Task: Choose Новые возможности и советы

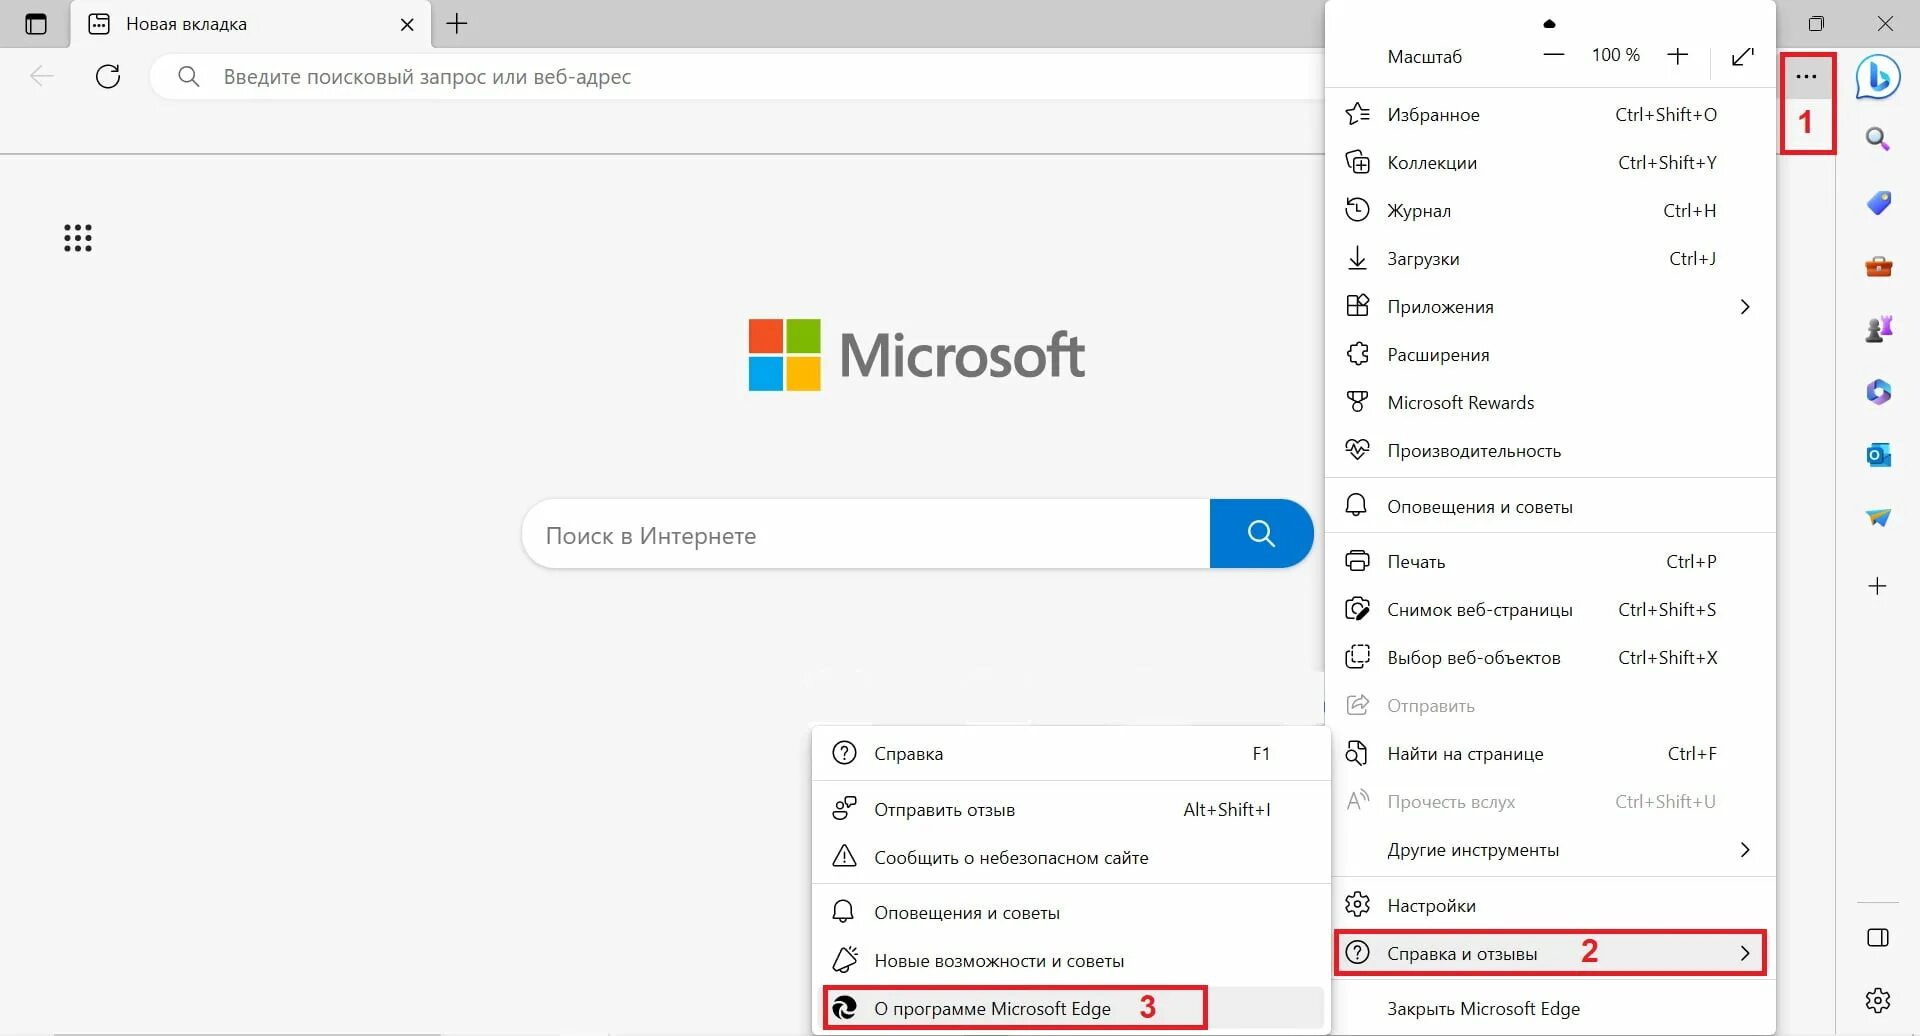Action: tap(1071, 960)
